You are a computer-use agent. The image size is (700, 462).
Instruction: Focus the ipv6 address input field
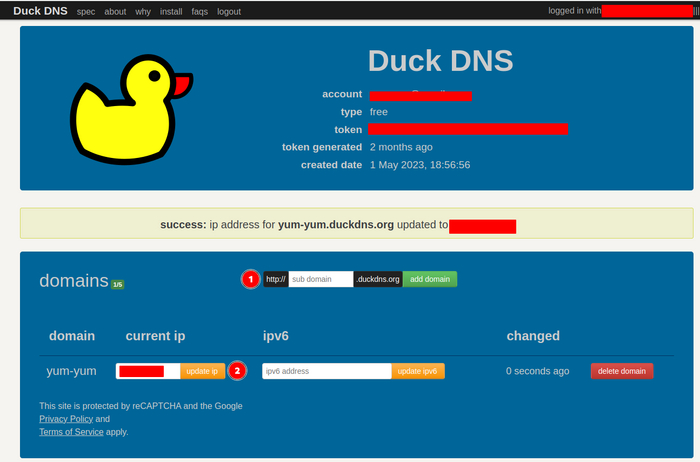(327, 371)
